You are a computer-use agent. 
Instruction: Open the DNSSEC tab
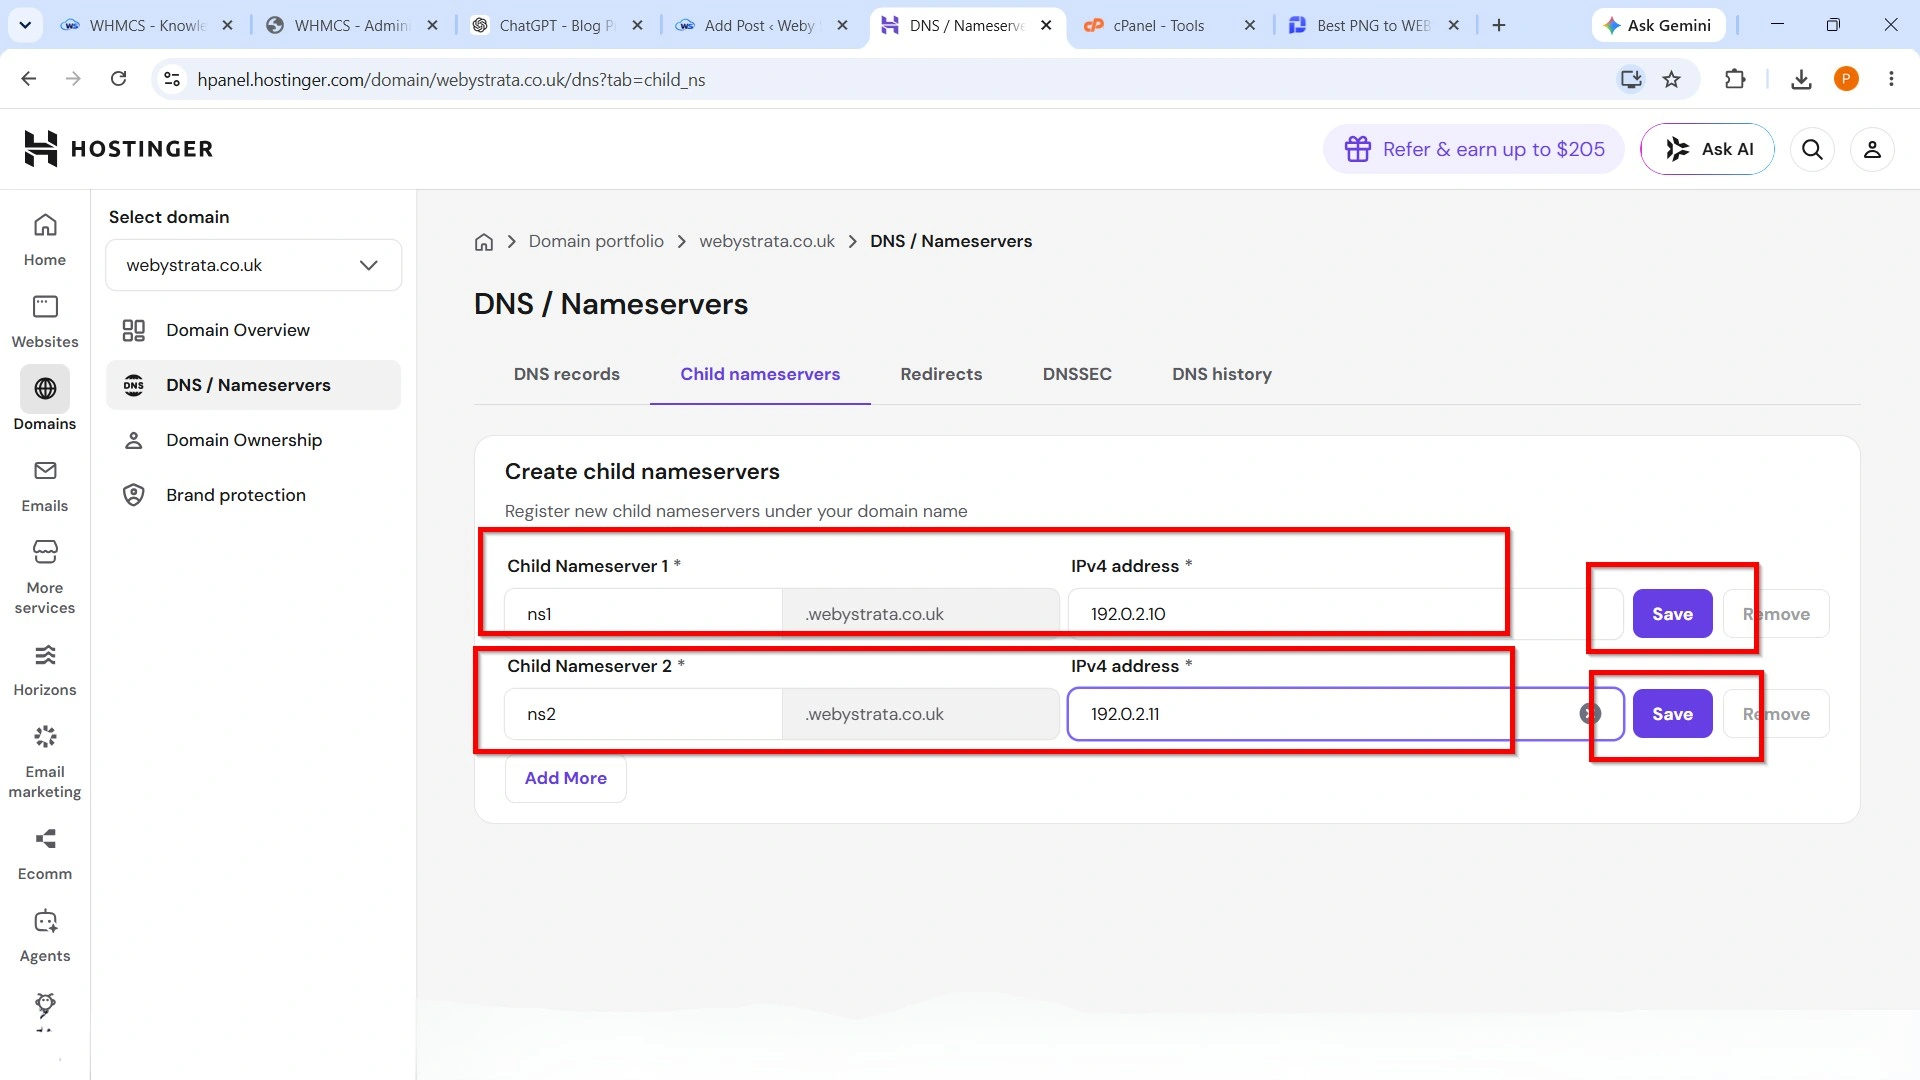pyautogui.click(x=1077, y=374)
